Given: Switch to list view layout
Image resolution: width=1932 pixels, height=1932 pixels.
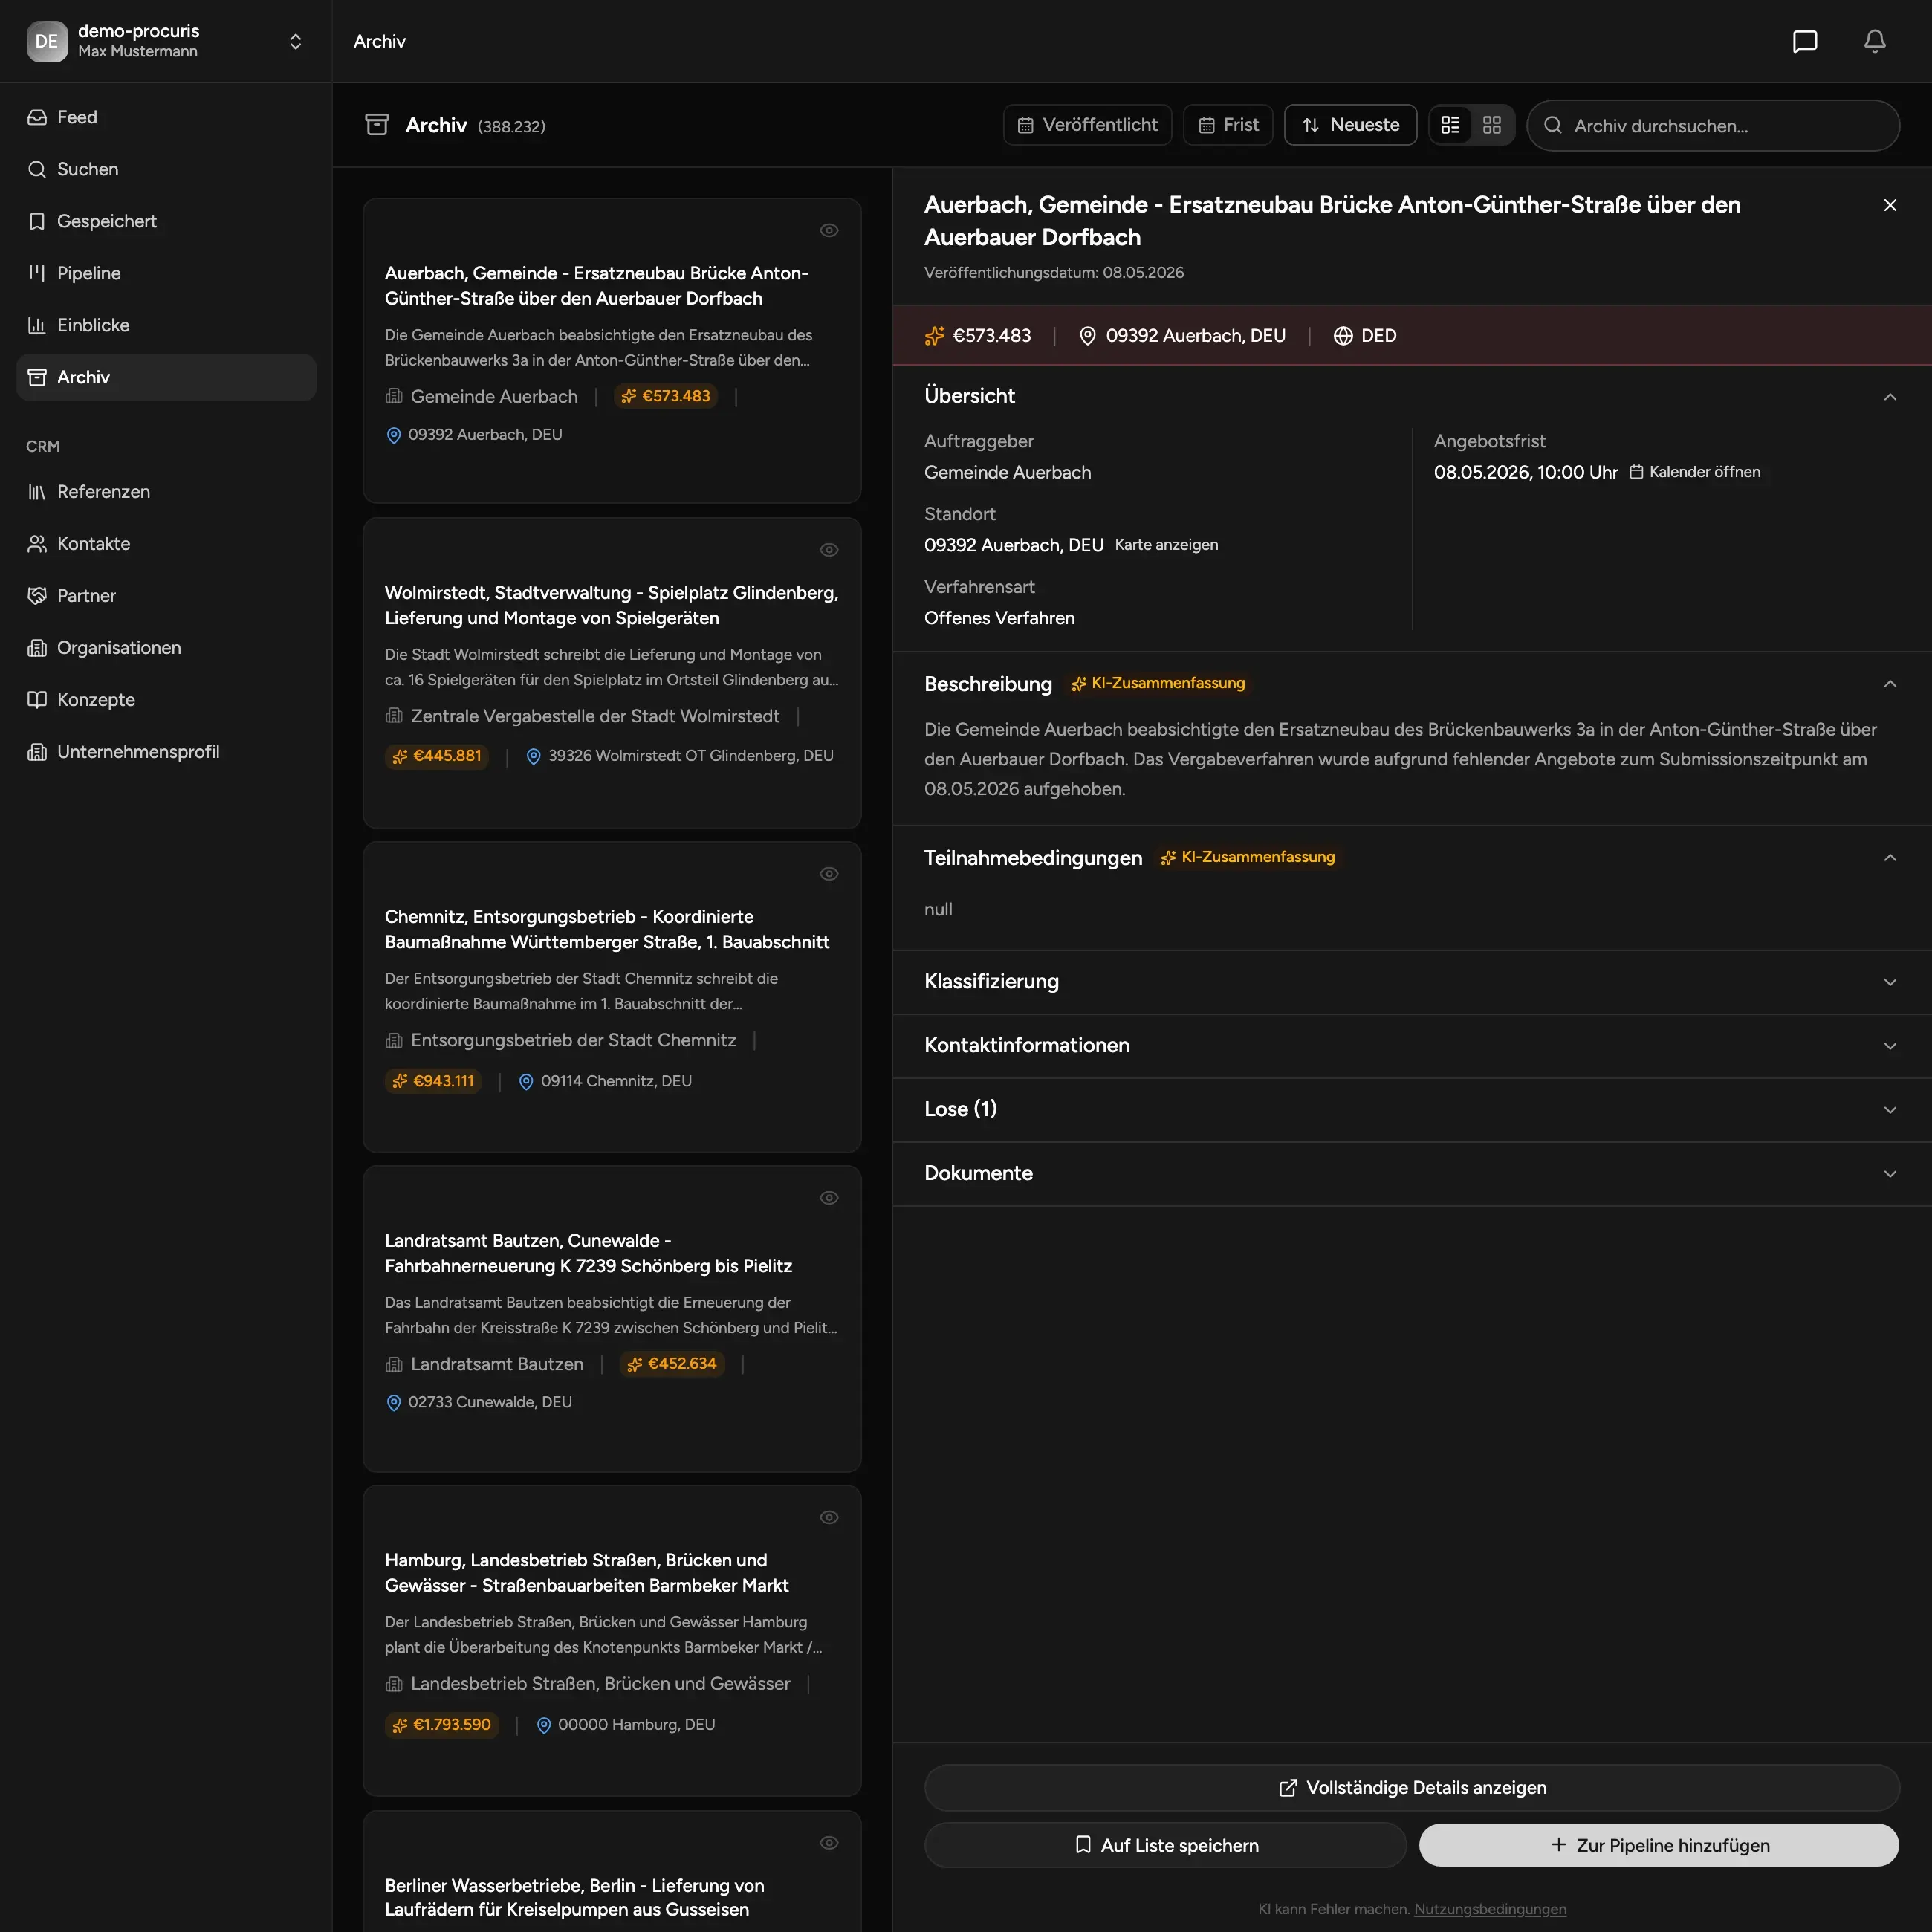Looking at the screenshot, I should click(1450, 125).
